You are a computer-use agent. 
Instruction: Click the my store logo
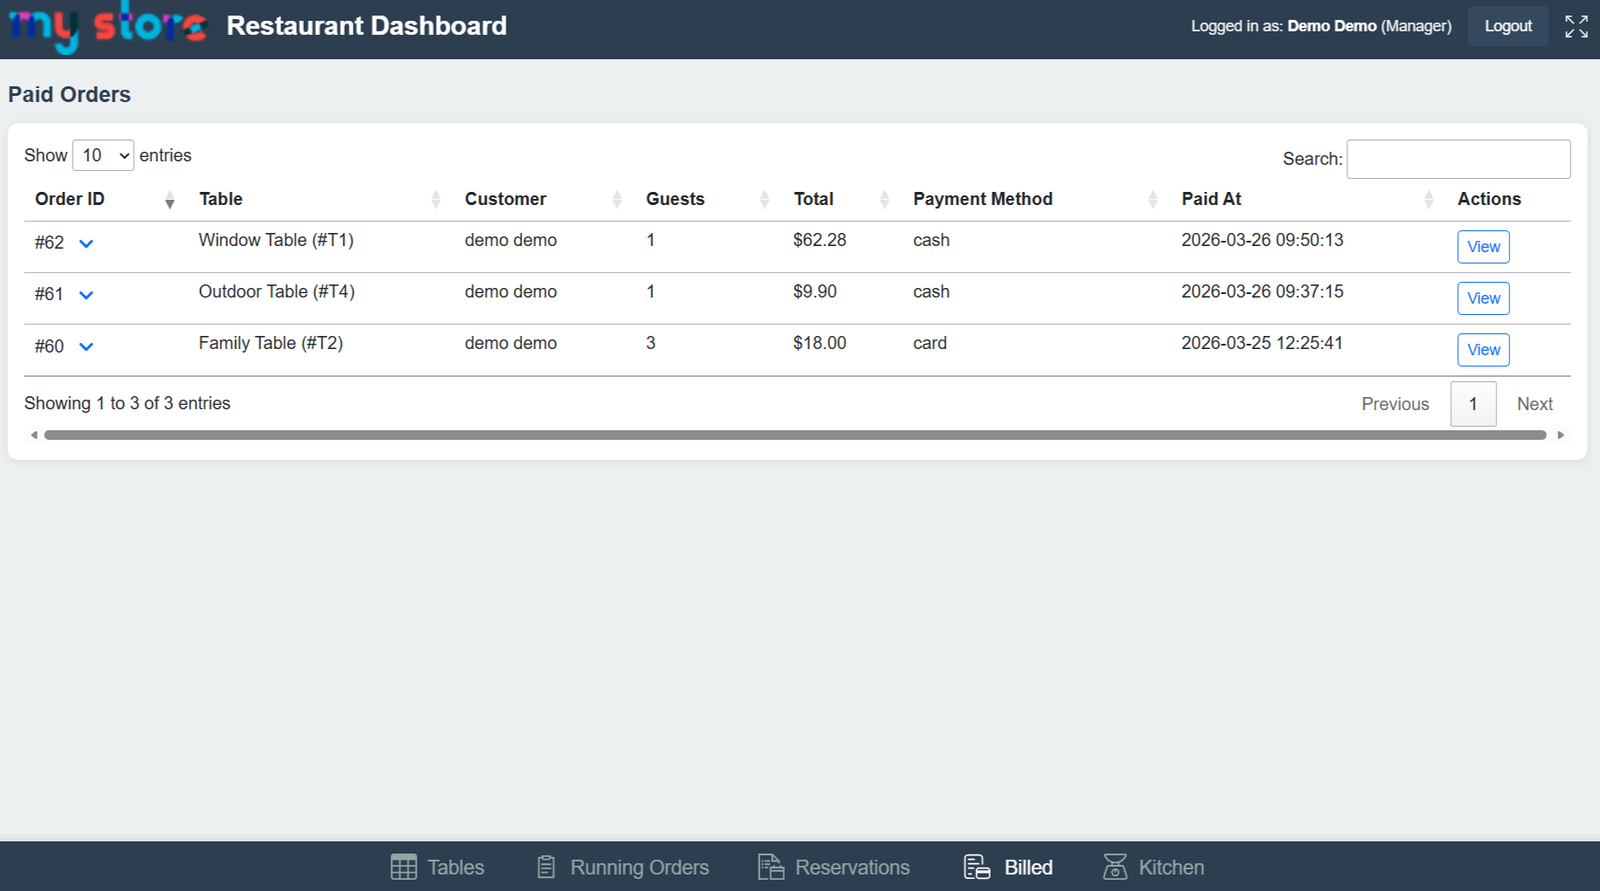point(107,26)
